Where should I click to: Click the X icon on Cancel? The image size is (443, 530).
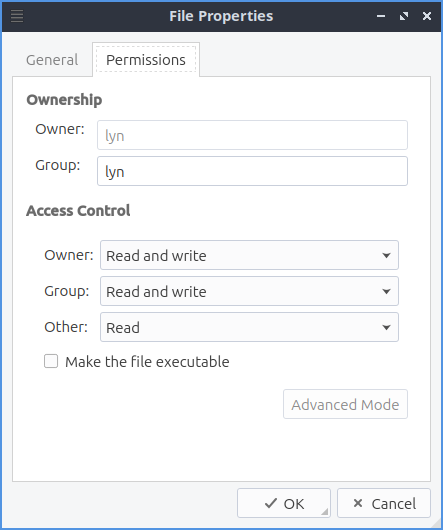(x=358, y=503)
